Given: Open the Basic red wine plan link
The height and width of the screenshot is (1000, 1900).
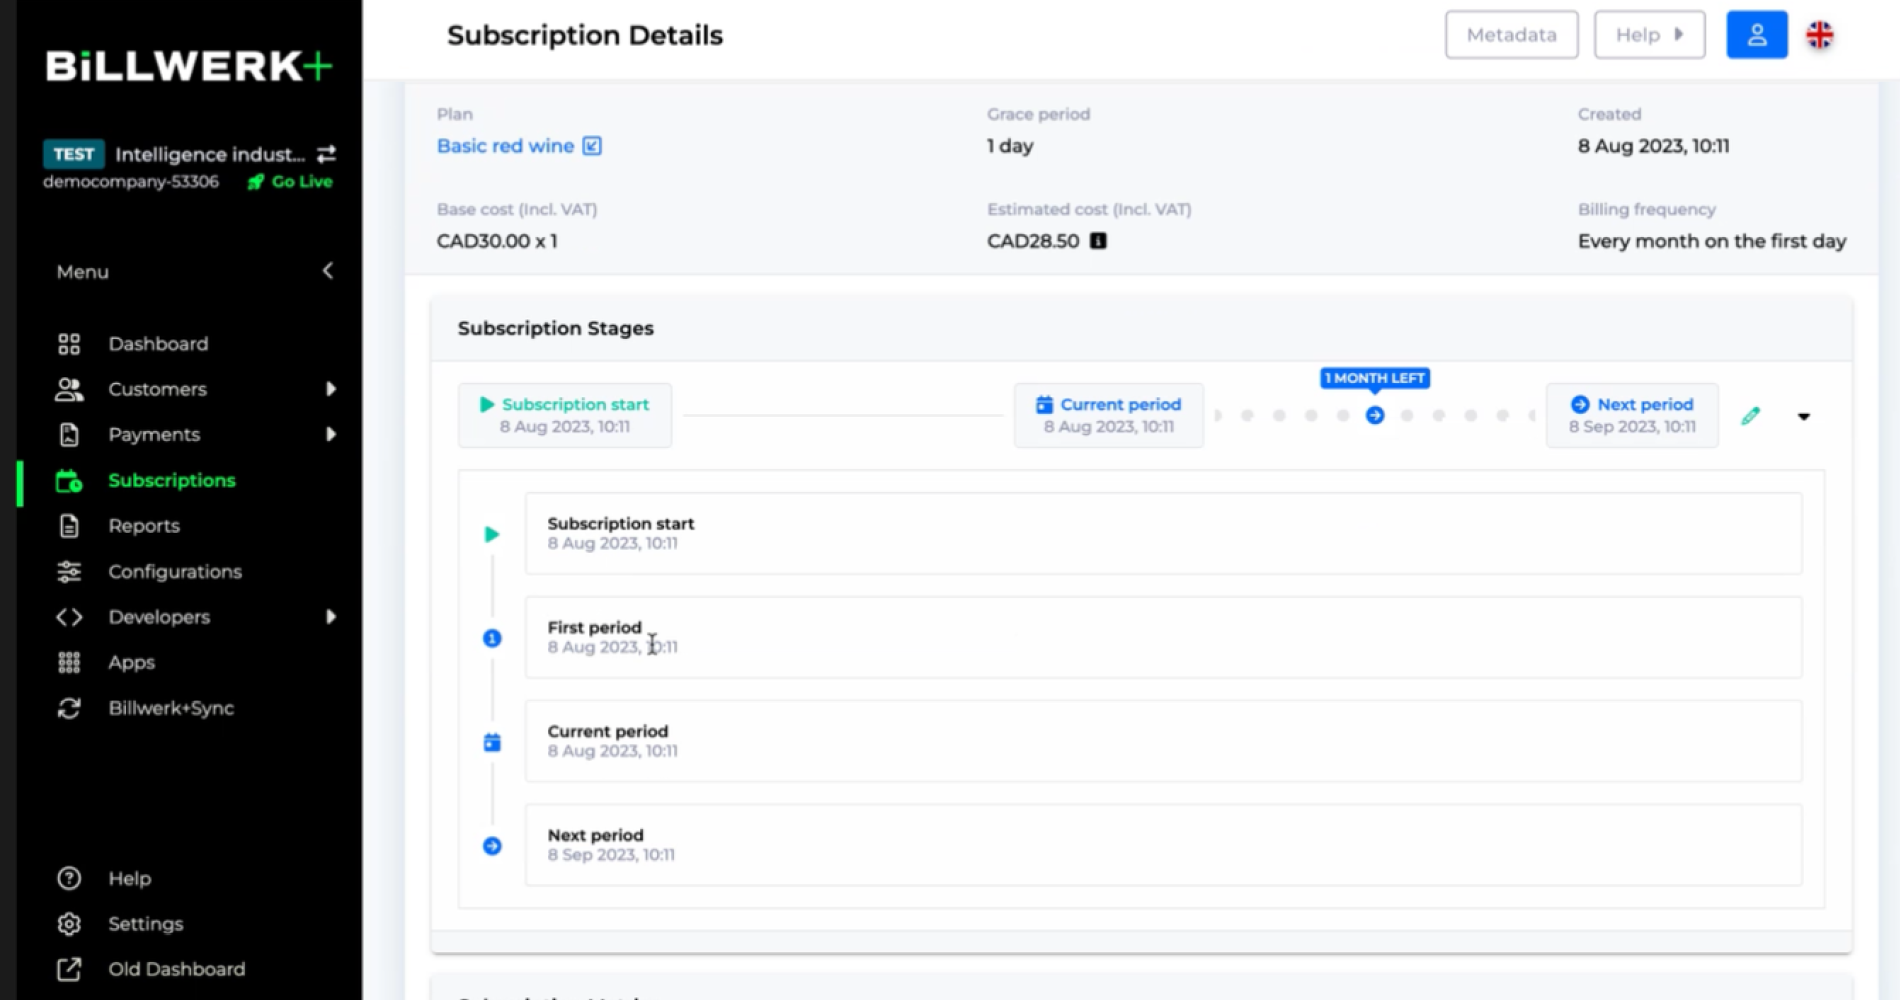Looking at the screenshot, I should [x=505, y=146].
